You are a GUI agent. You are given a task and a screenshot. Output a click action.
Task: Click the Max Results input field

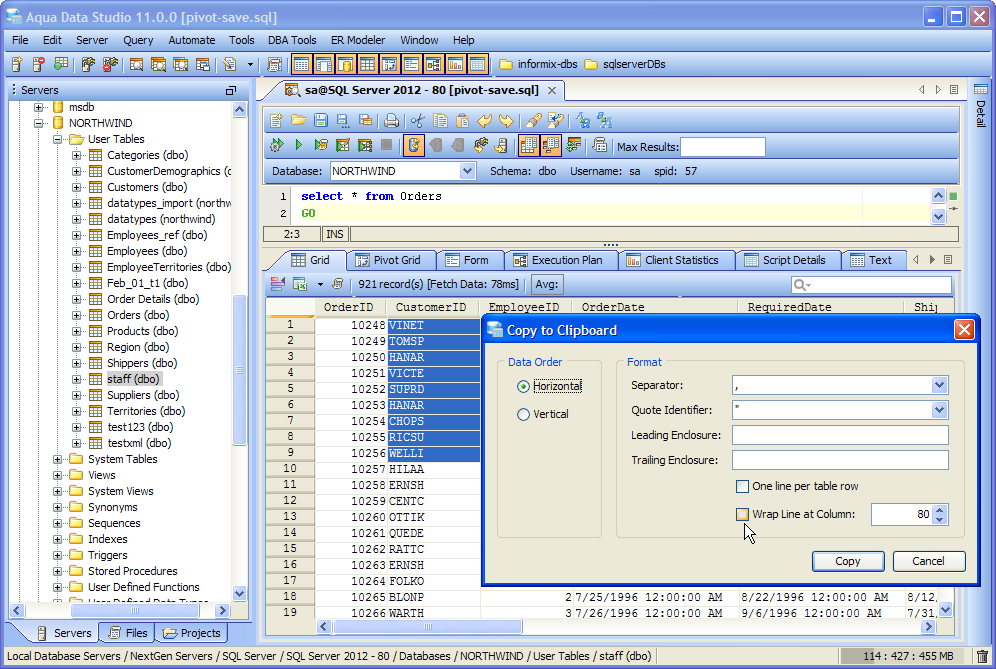point(723,147)
